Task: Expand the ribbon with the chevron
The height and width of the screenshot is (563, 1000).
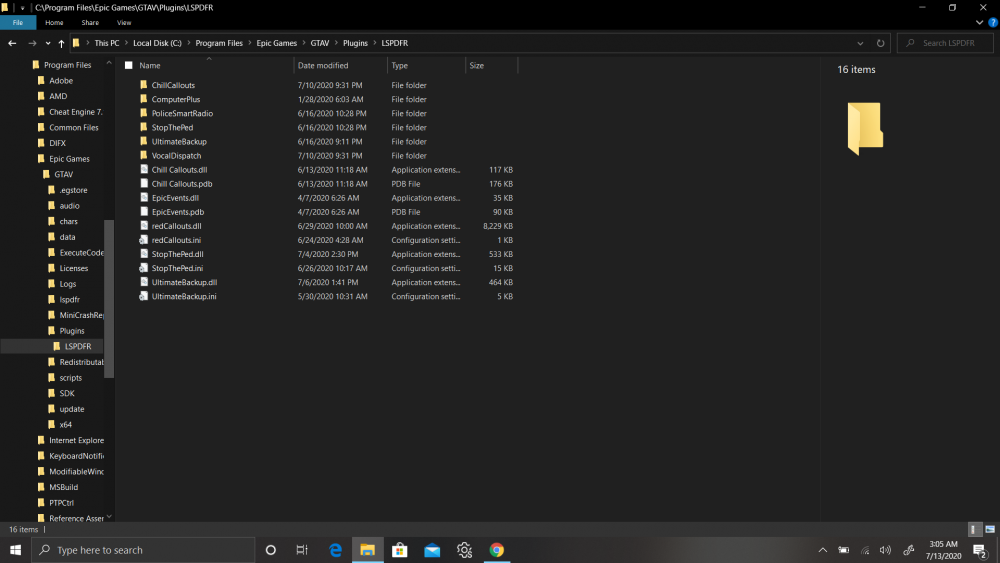Action: point(979,22)
